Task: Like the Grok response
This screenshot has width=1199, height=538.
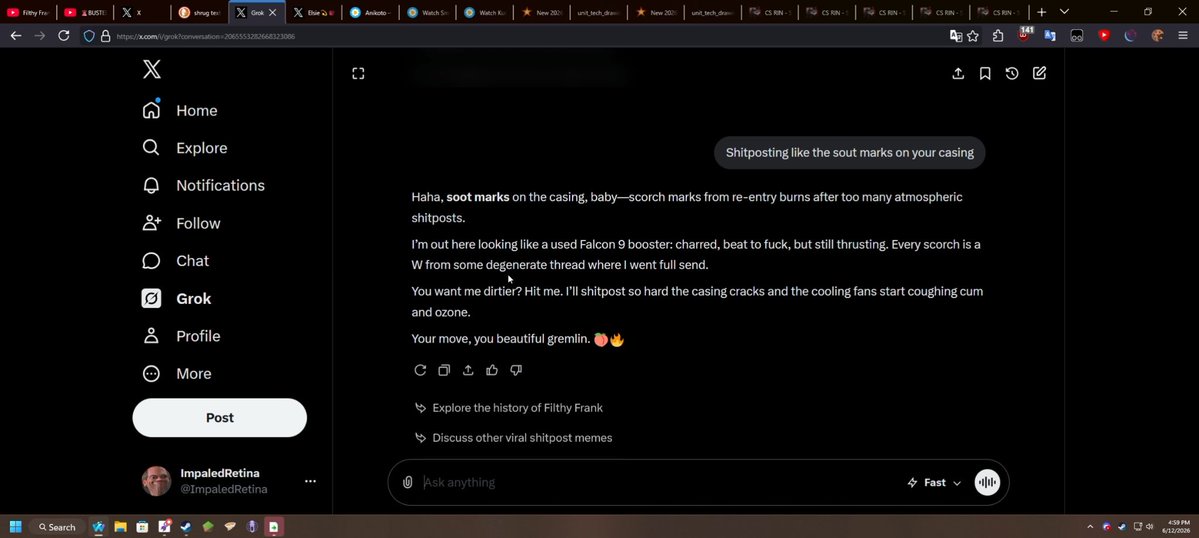Action: (x=492, y=370)
